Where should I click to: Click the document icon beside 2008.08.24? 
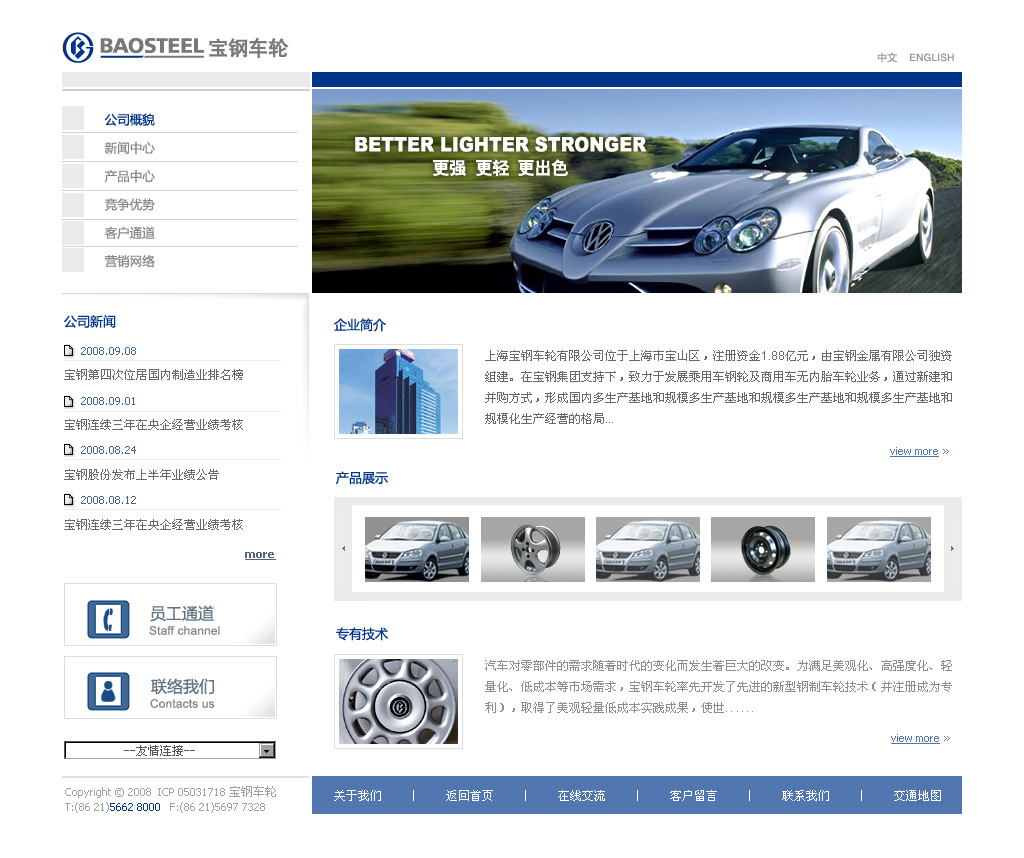(69, 449)
